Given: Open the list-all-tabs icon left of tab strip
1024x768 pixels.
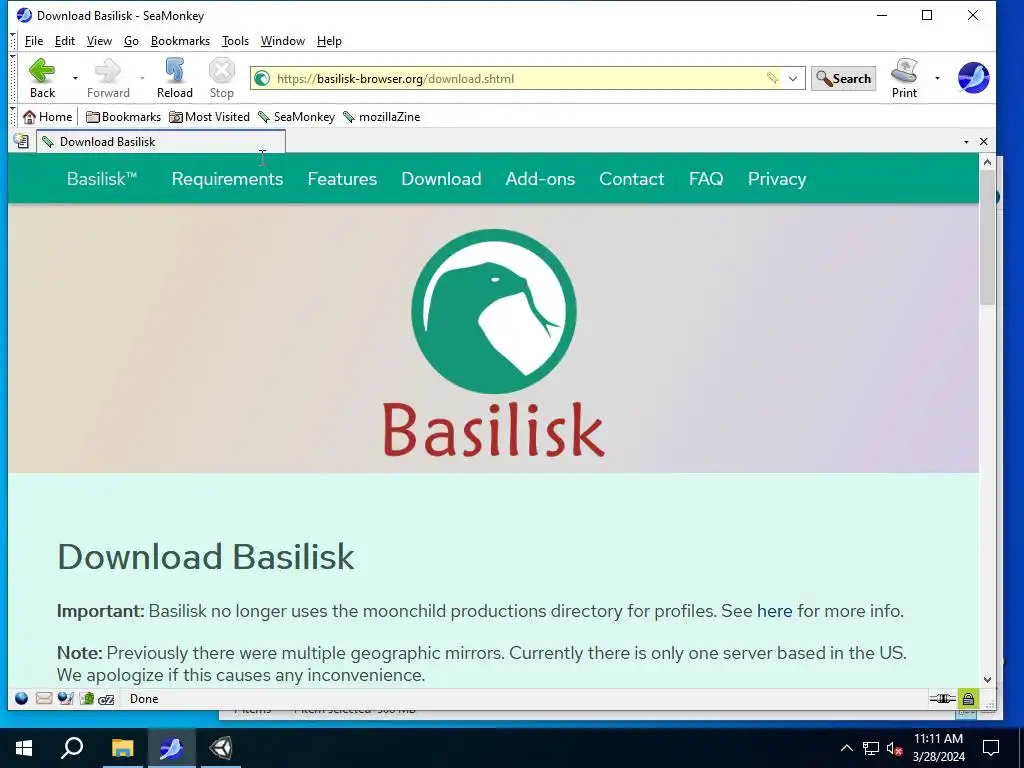Looking at the screenshot, I should (x=21, y=141).
